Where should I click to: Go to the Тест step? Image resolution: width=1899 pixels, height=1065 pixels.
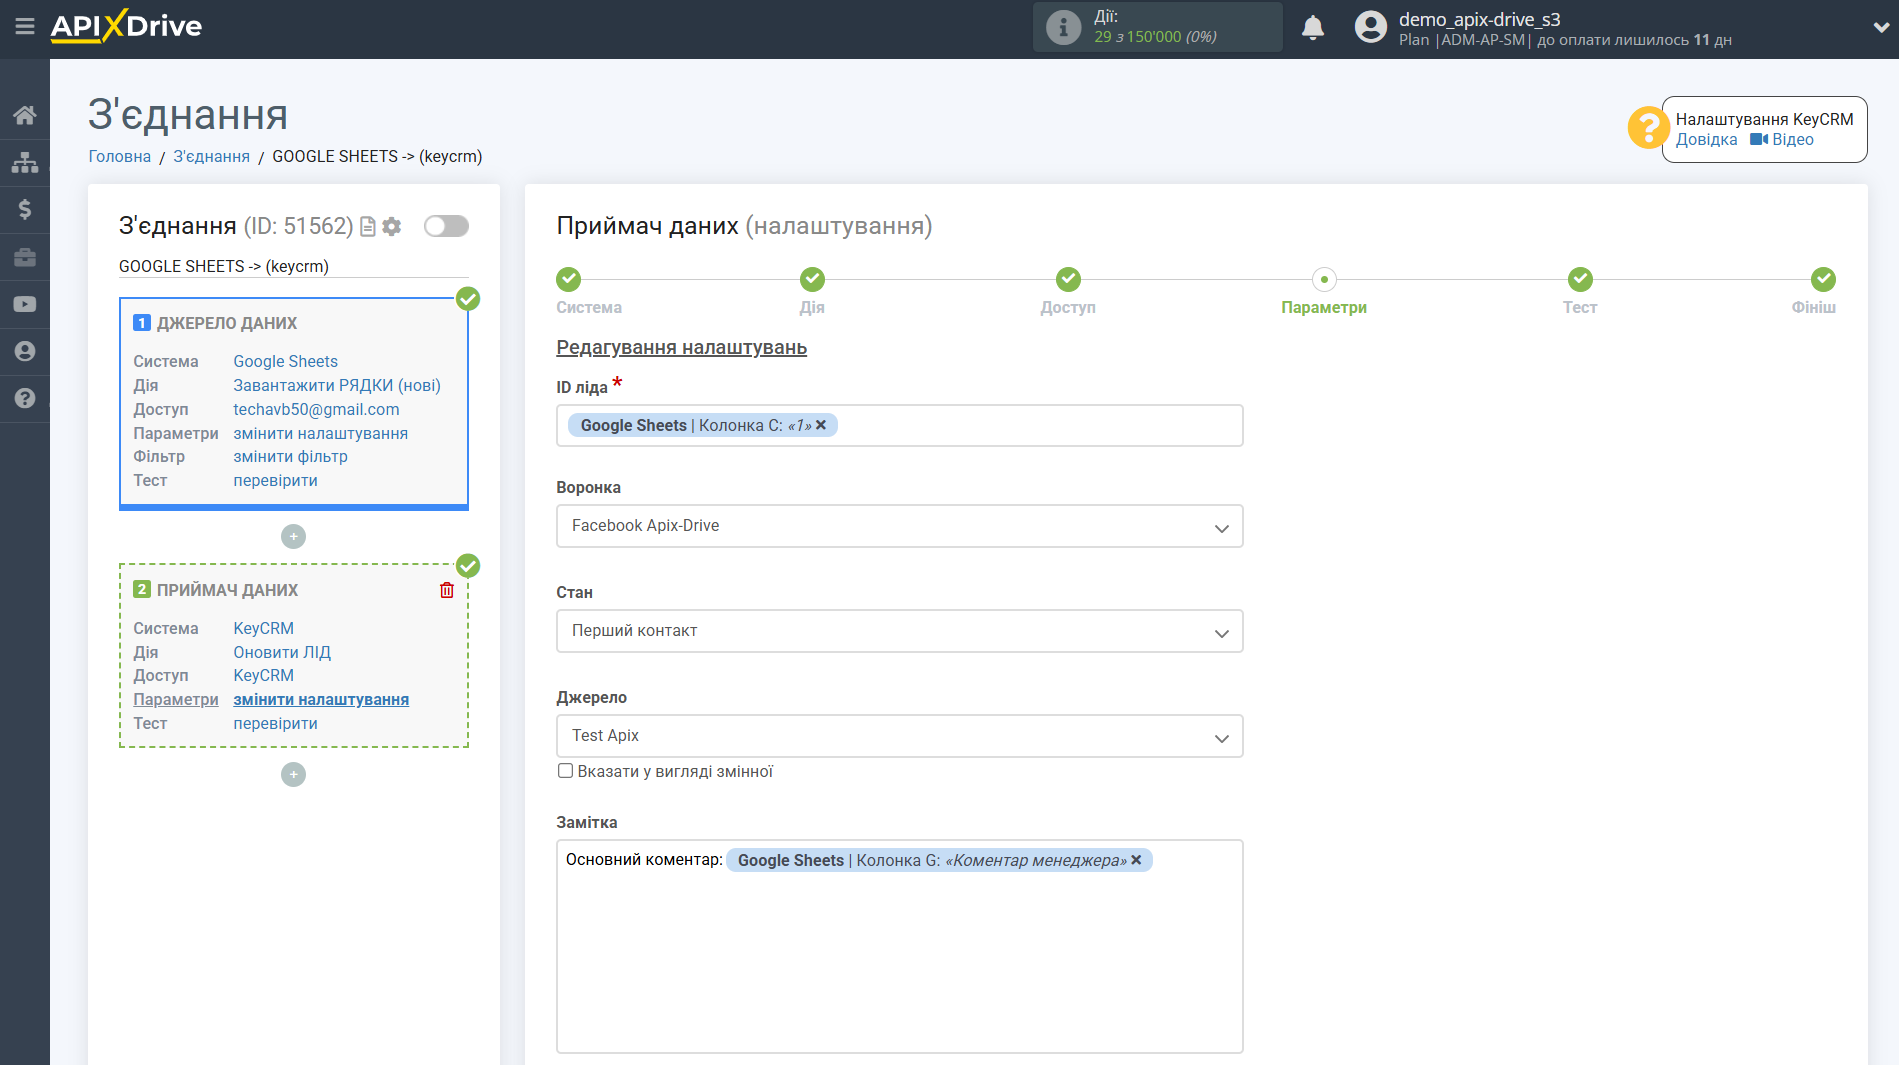[1580, 280]
